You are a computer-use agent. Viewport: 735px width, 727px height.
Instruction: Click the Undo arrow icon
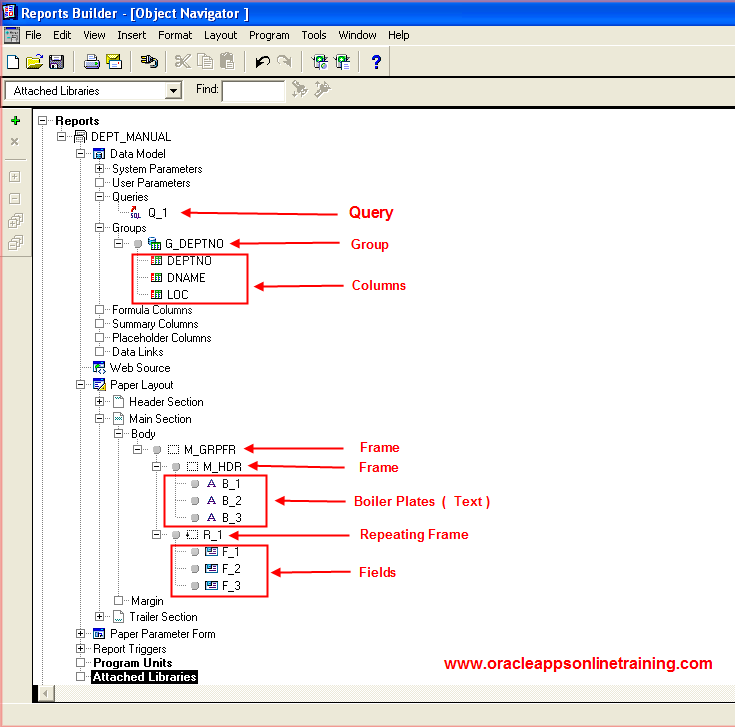pos(262,61)
